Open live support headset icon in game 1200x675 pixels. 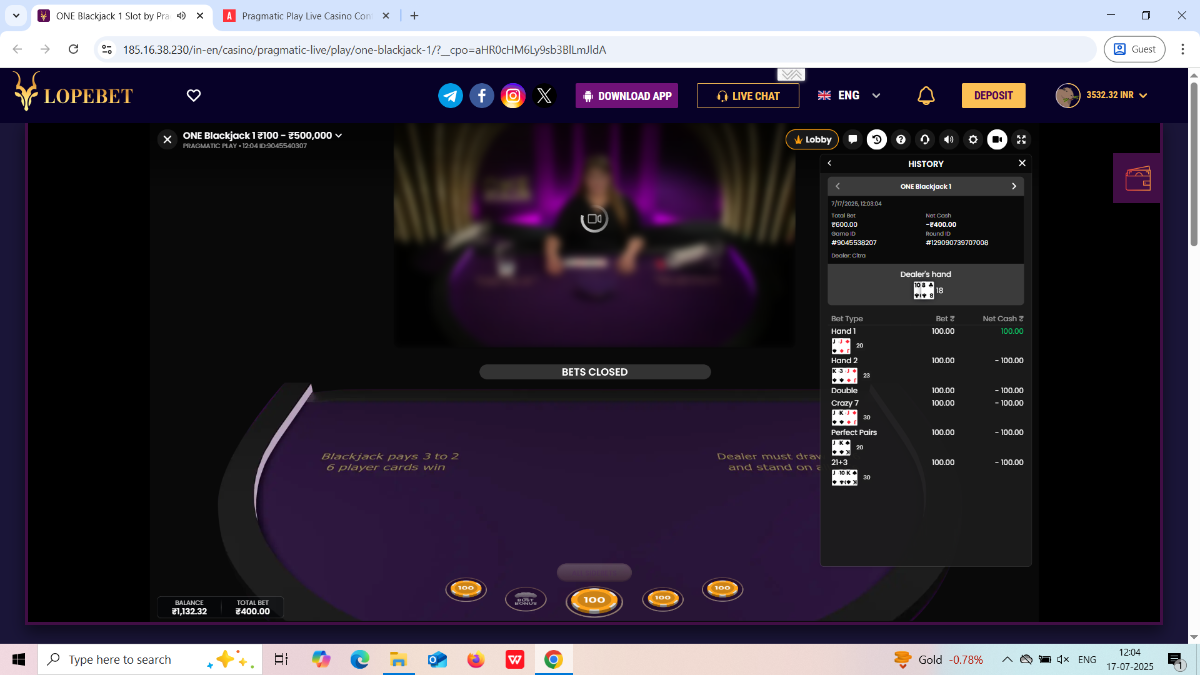925,140
